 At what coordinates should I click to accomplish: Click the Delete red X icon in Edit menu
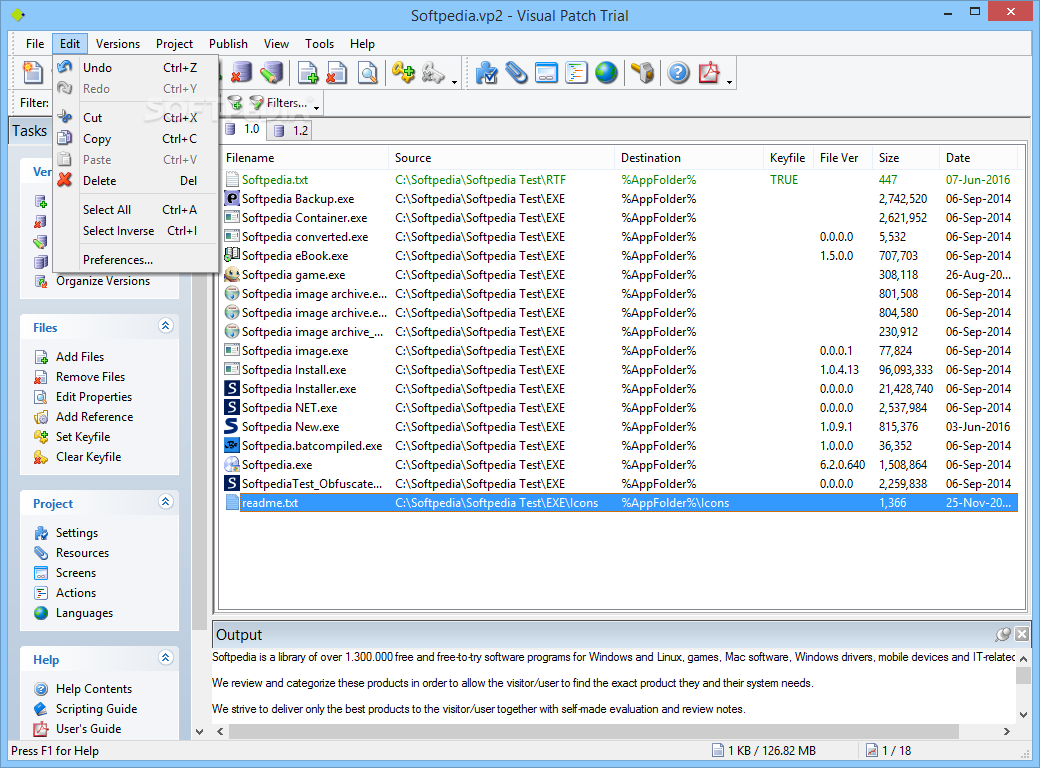(64, 180)
